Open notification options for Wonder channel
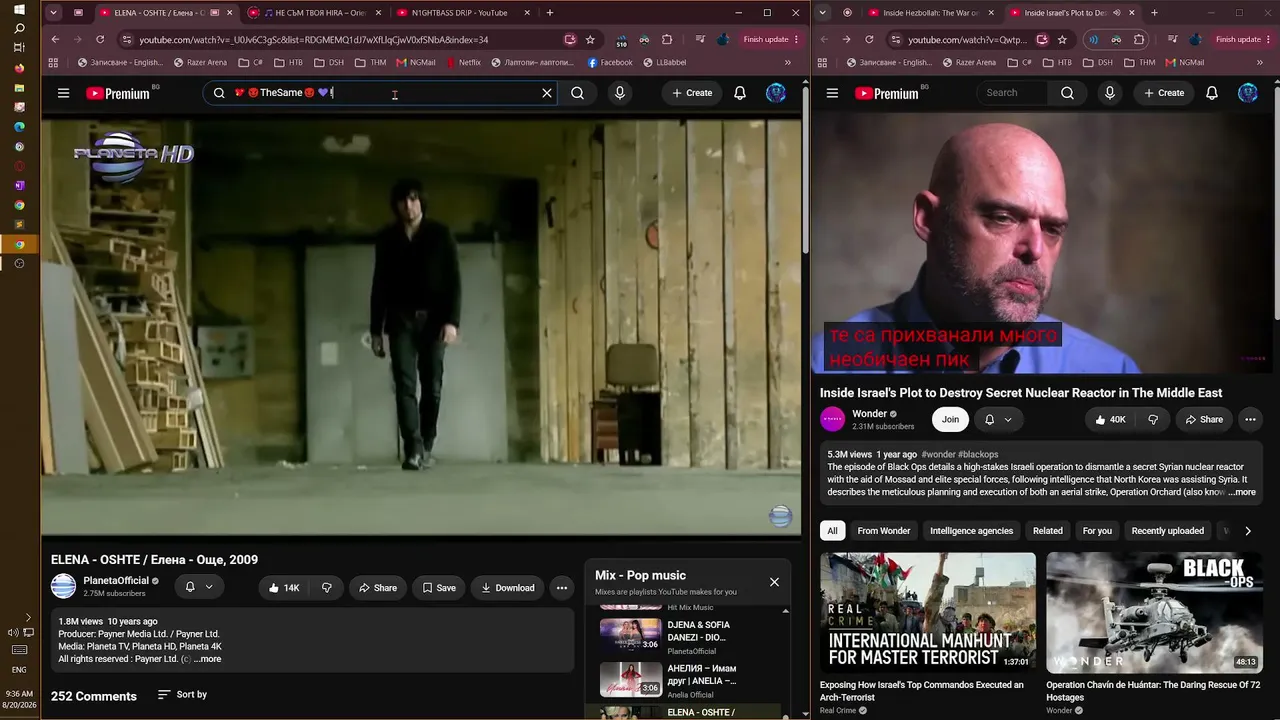1280x720 pixels. click(998, 420)
